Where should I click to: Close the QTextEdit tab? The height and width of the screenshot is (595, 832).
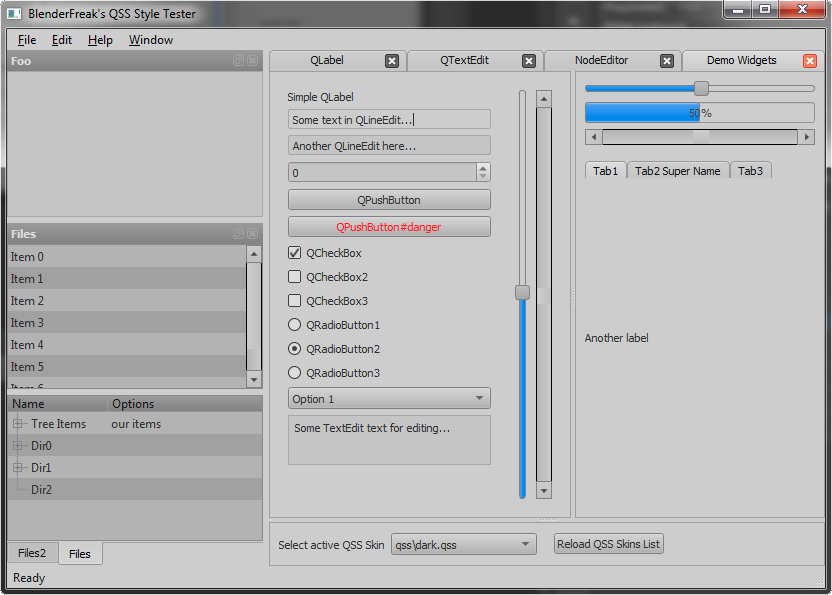(528, 61)
